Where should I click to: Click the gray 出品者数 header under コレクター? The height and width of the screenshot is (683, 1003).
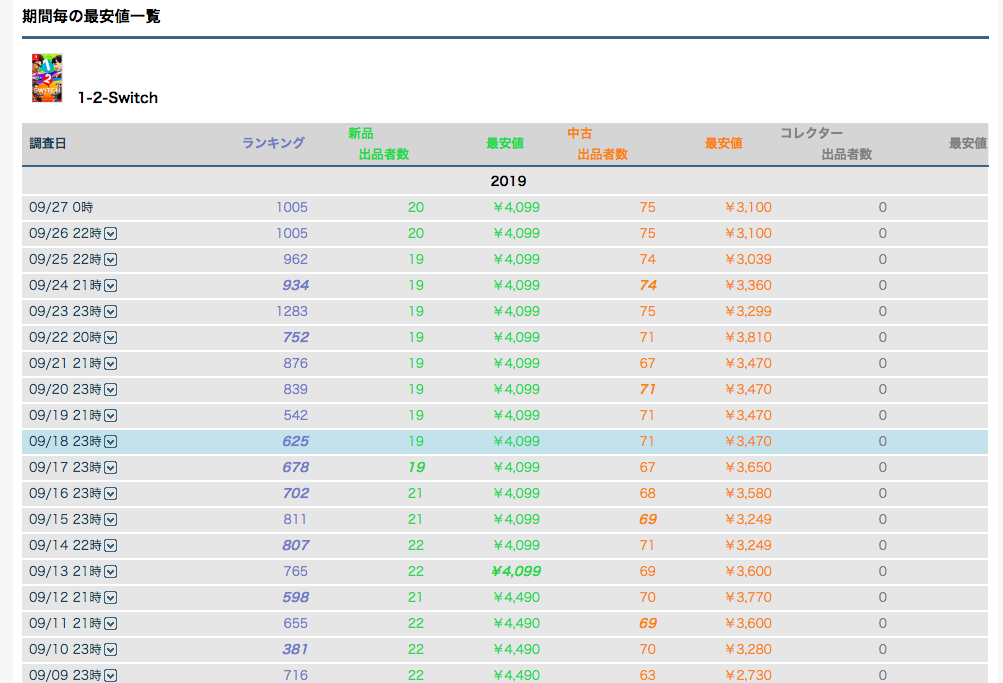[x=847, y=154]
